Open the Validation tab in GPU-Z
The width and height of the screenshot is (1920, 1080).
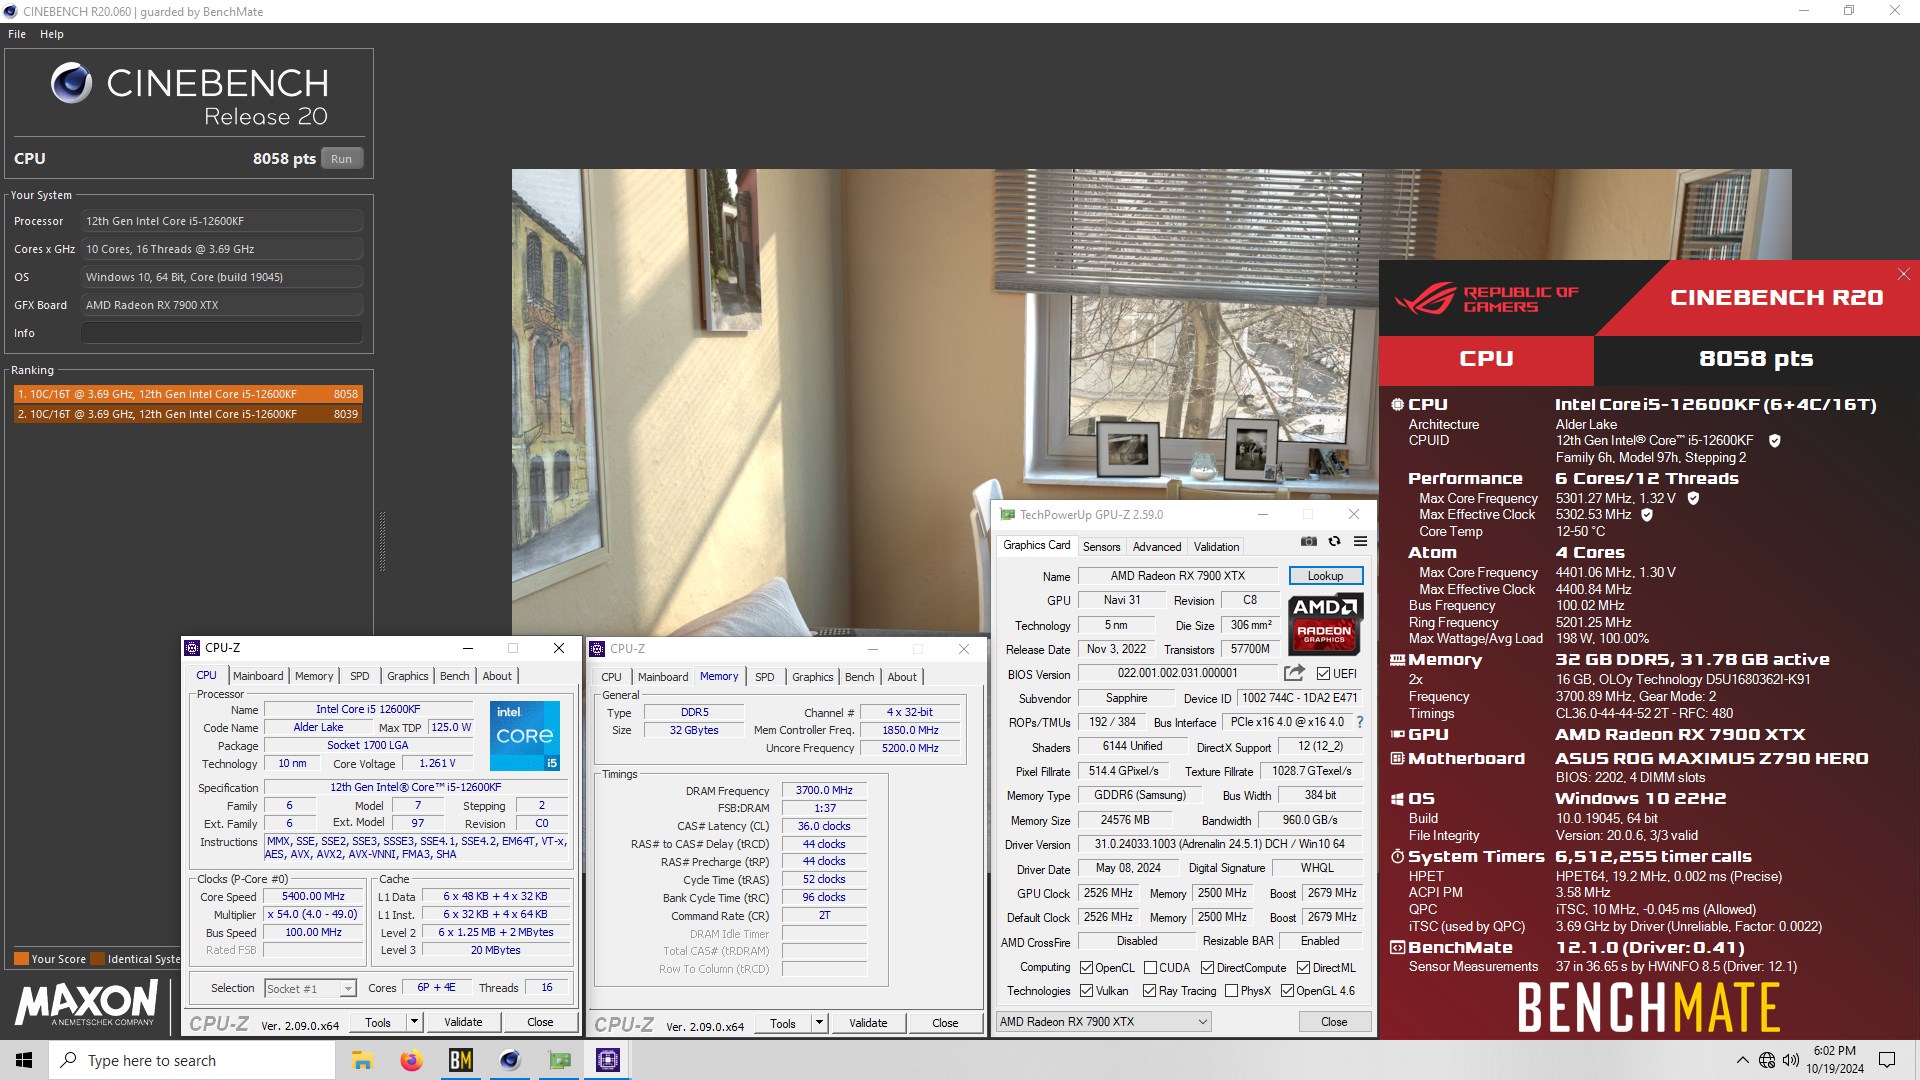[x=1216, y=547]
